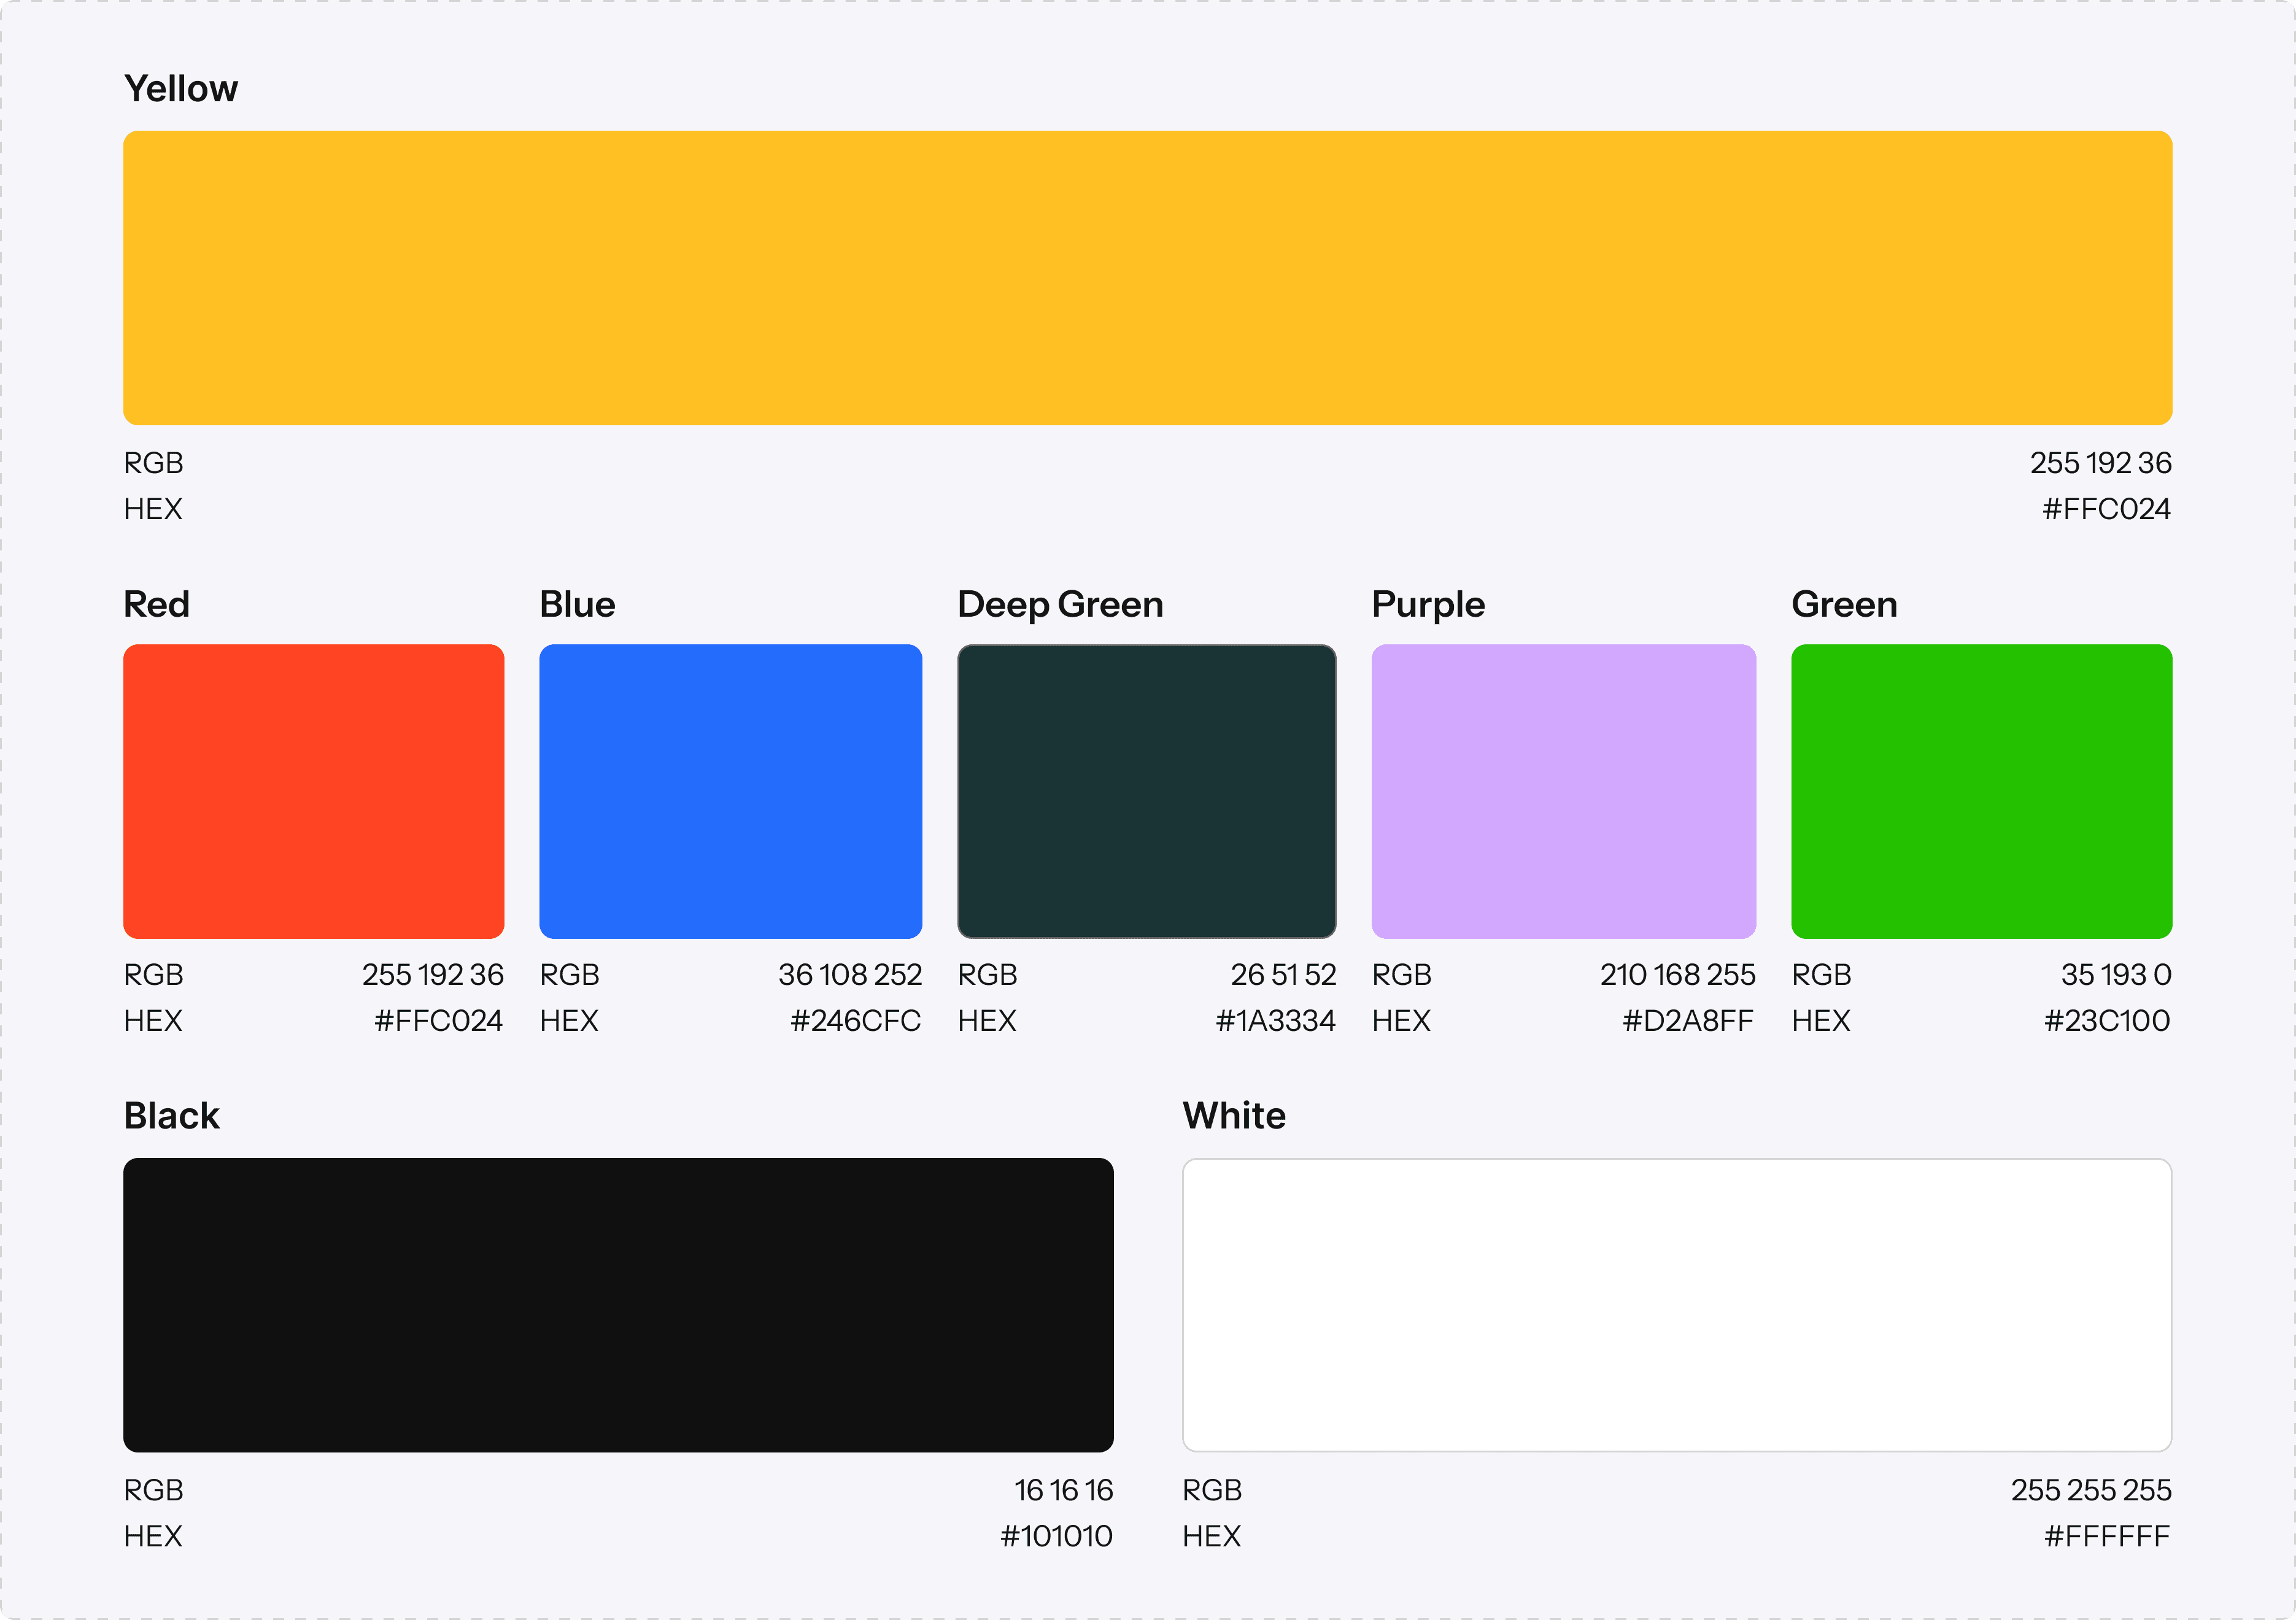Image resolution: width=2296 pixels, height=1620 pixels.
Task: Pick the Deep Green color swatch
Action: click(x=1146, y=791)
